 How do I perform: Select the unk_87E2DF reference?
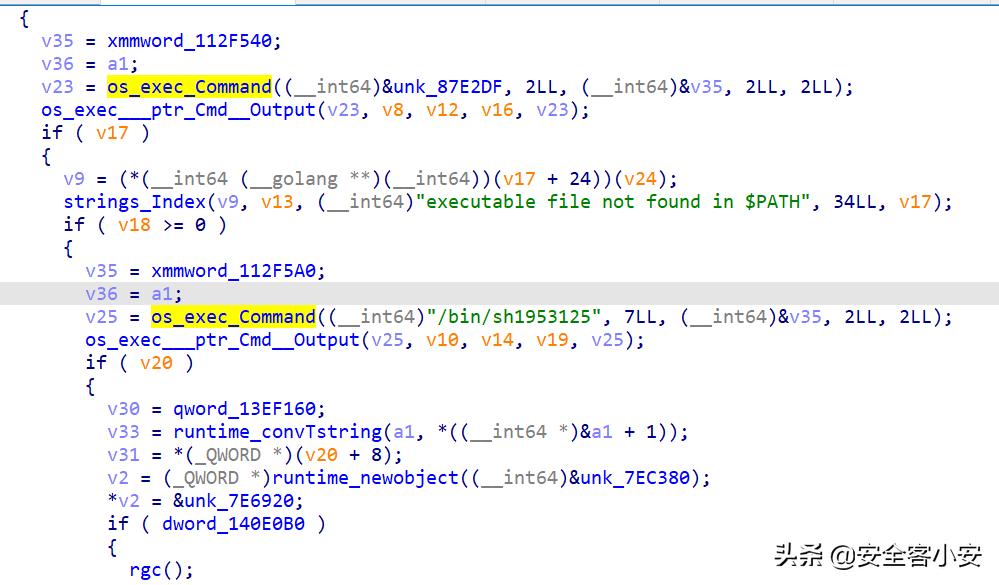(449, 87)
